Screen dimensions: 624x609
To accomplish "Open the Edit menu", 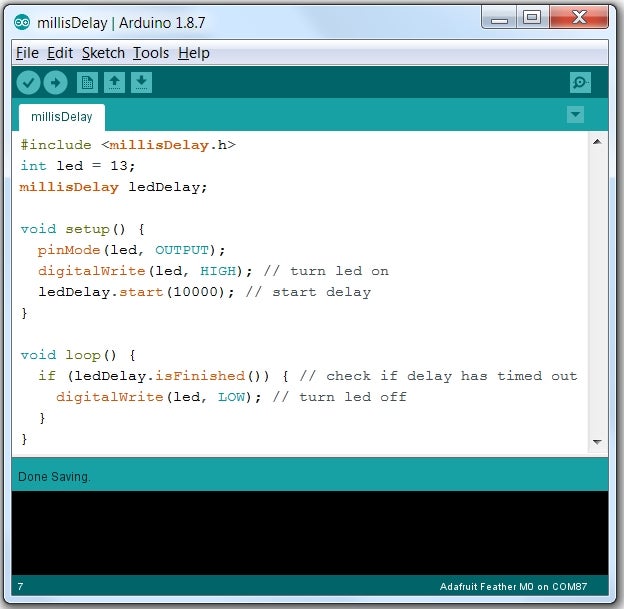I will 60,53.
